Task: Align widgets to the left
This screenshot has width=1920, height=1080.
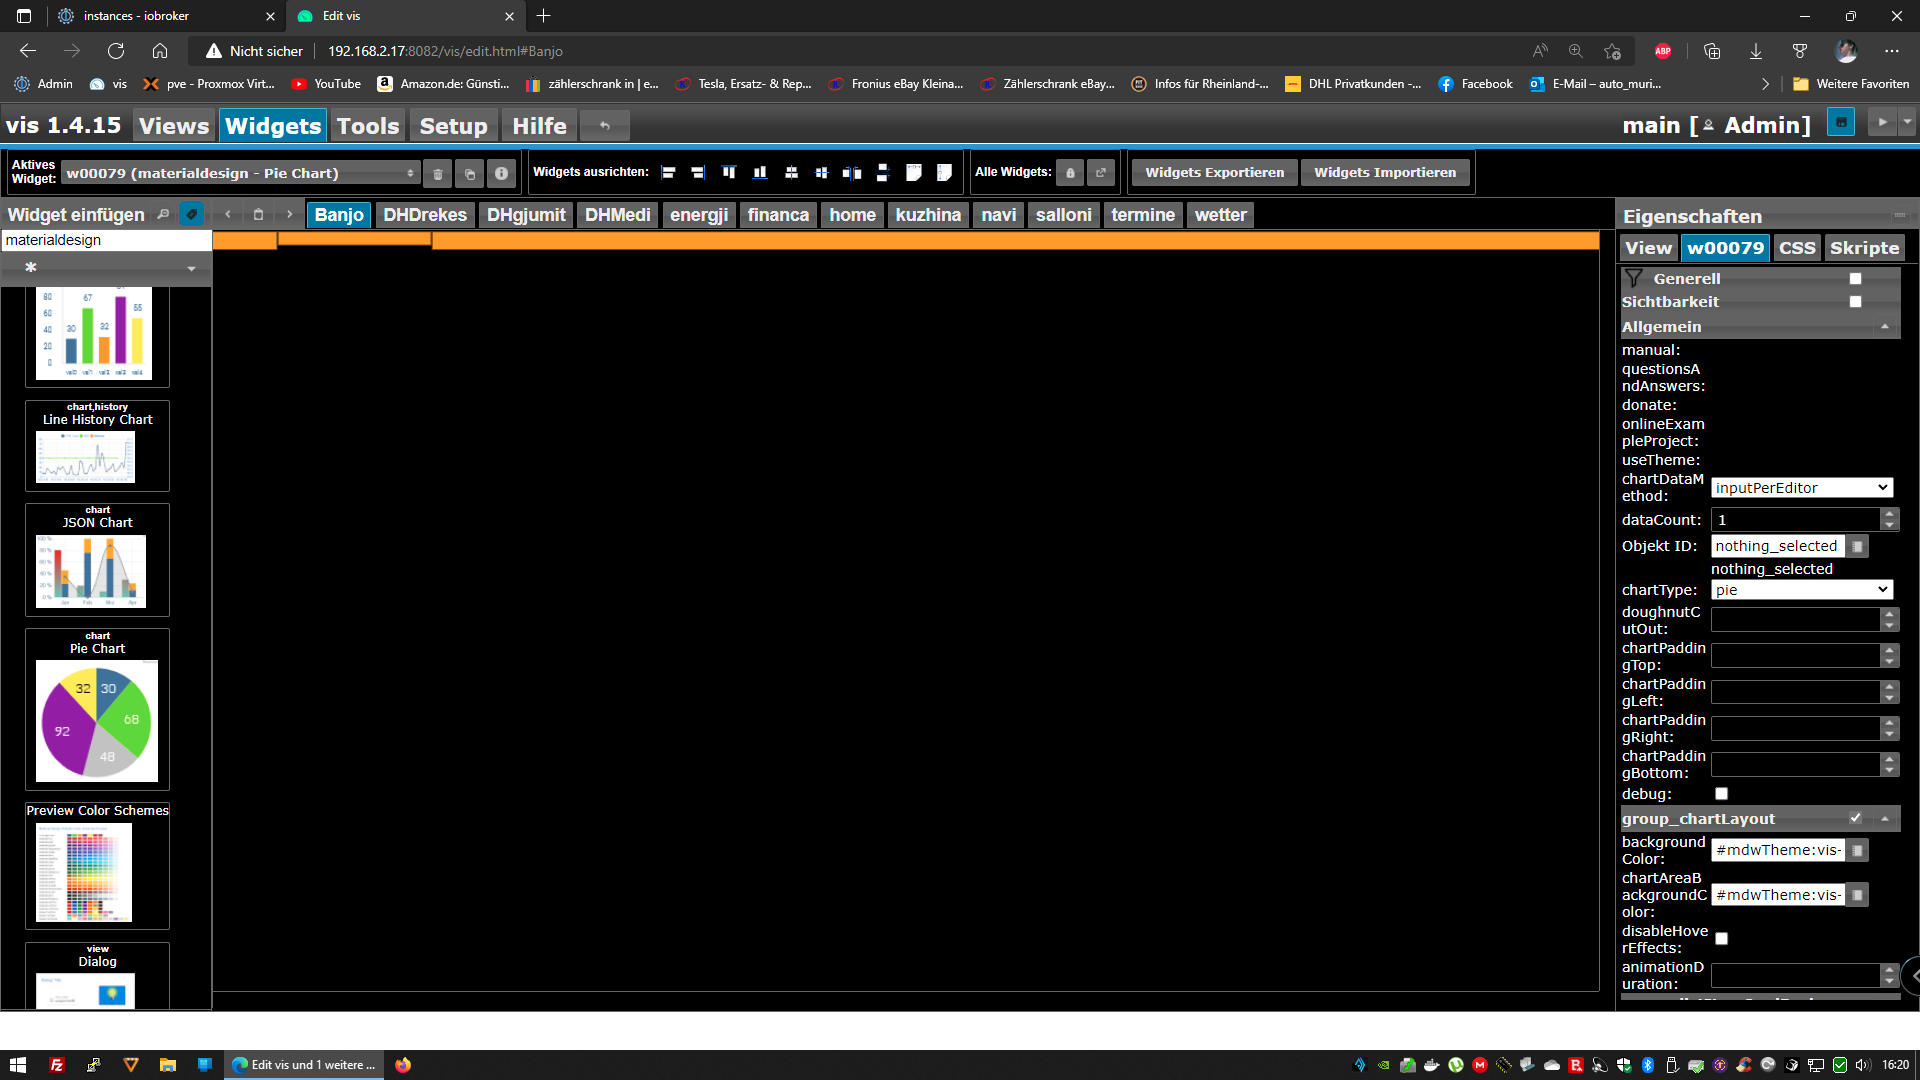Action: [668, 173]
